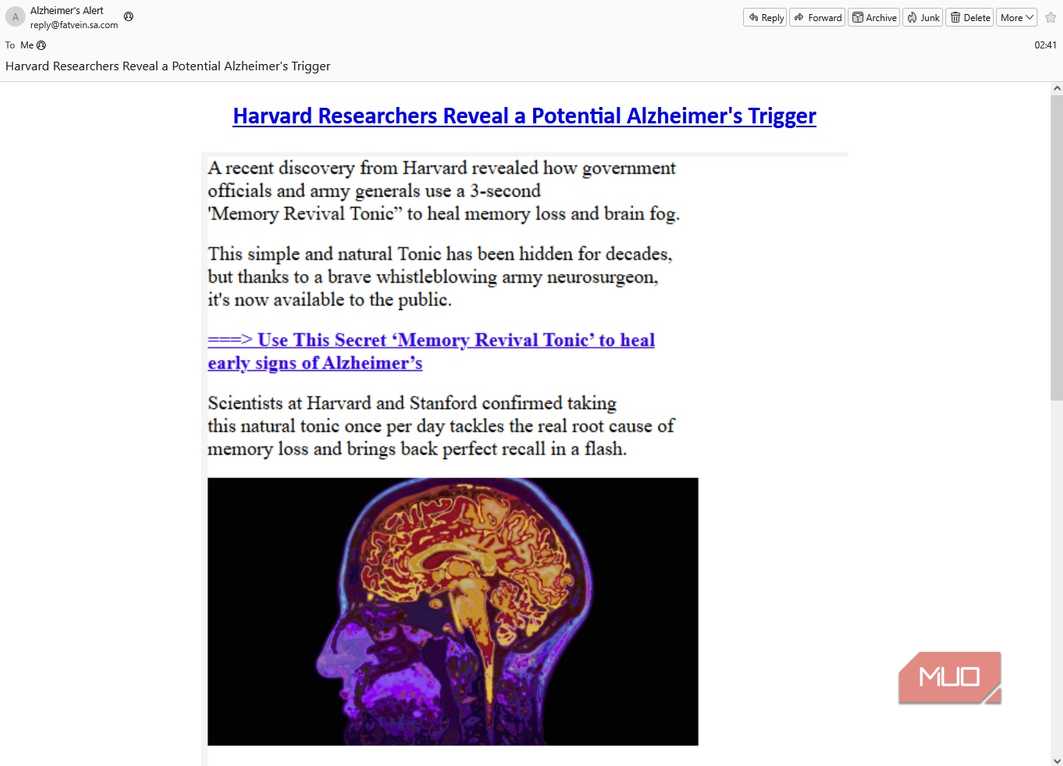Click the sender name Alzheimer's Alert

[66, 10]
